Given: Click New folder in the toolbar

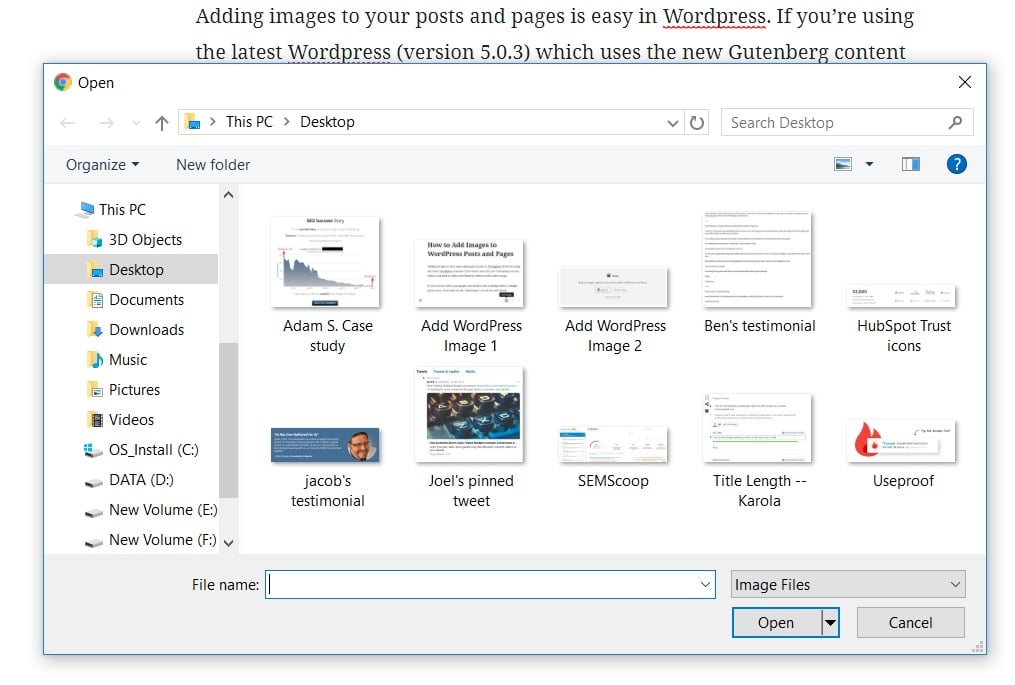Looking at the screenshot, I should 213,165.
